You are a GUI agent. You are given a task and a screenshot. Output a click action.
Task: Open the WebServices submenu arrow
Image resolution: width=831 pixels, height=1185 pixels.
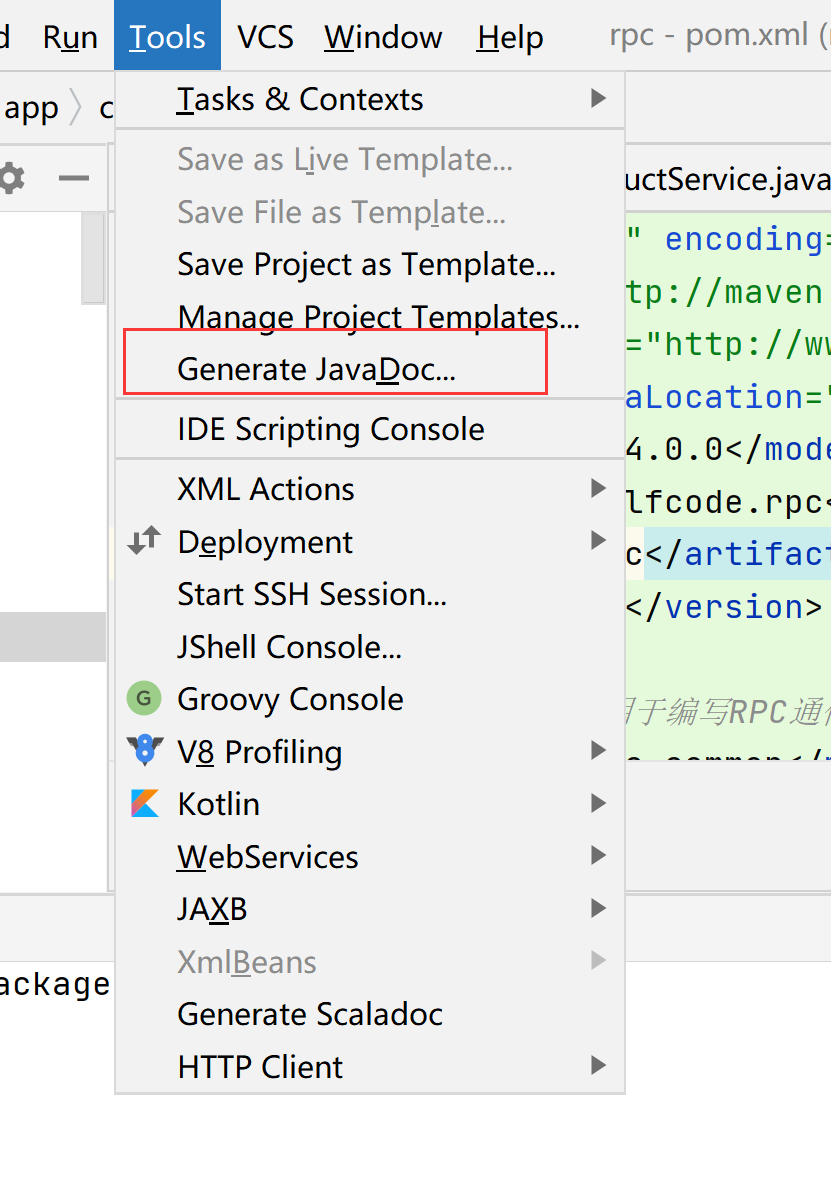coord(598,856)
